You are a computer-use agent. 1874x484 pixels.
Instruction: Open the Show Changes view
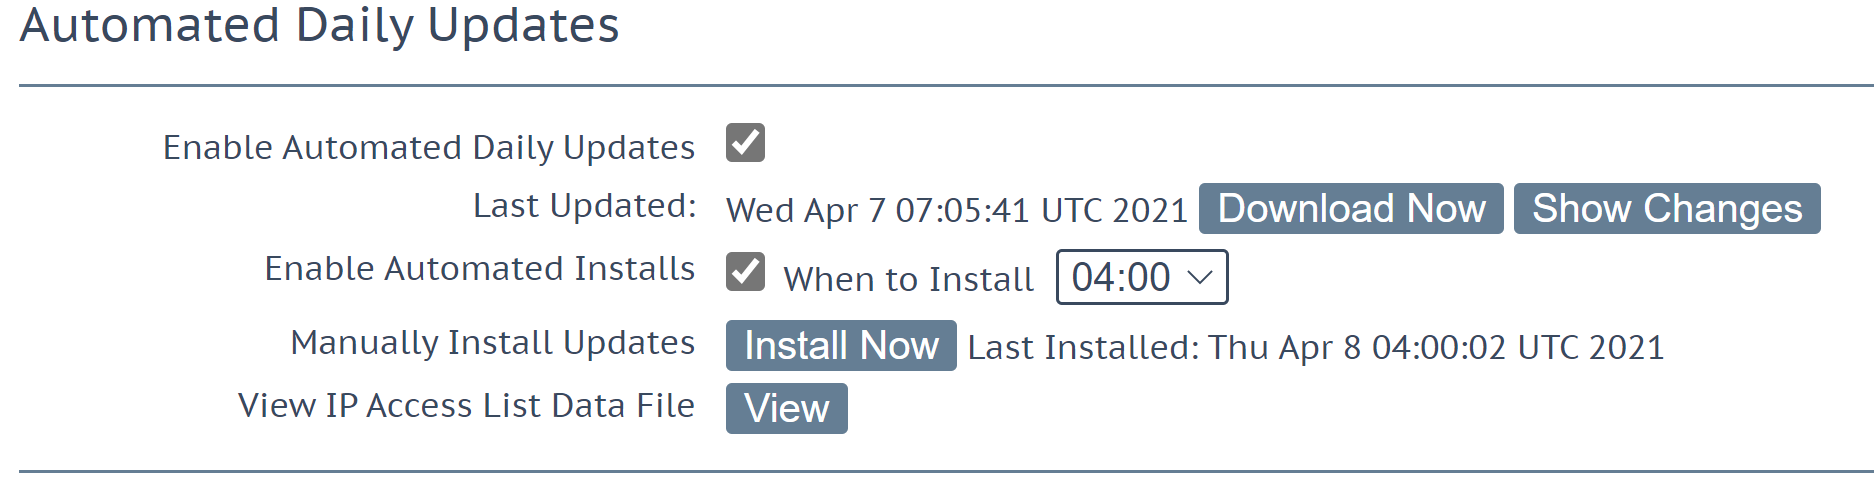tap(1667, 209)
